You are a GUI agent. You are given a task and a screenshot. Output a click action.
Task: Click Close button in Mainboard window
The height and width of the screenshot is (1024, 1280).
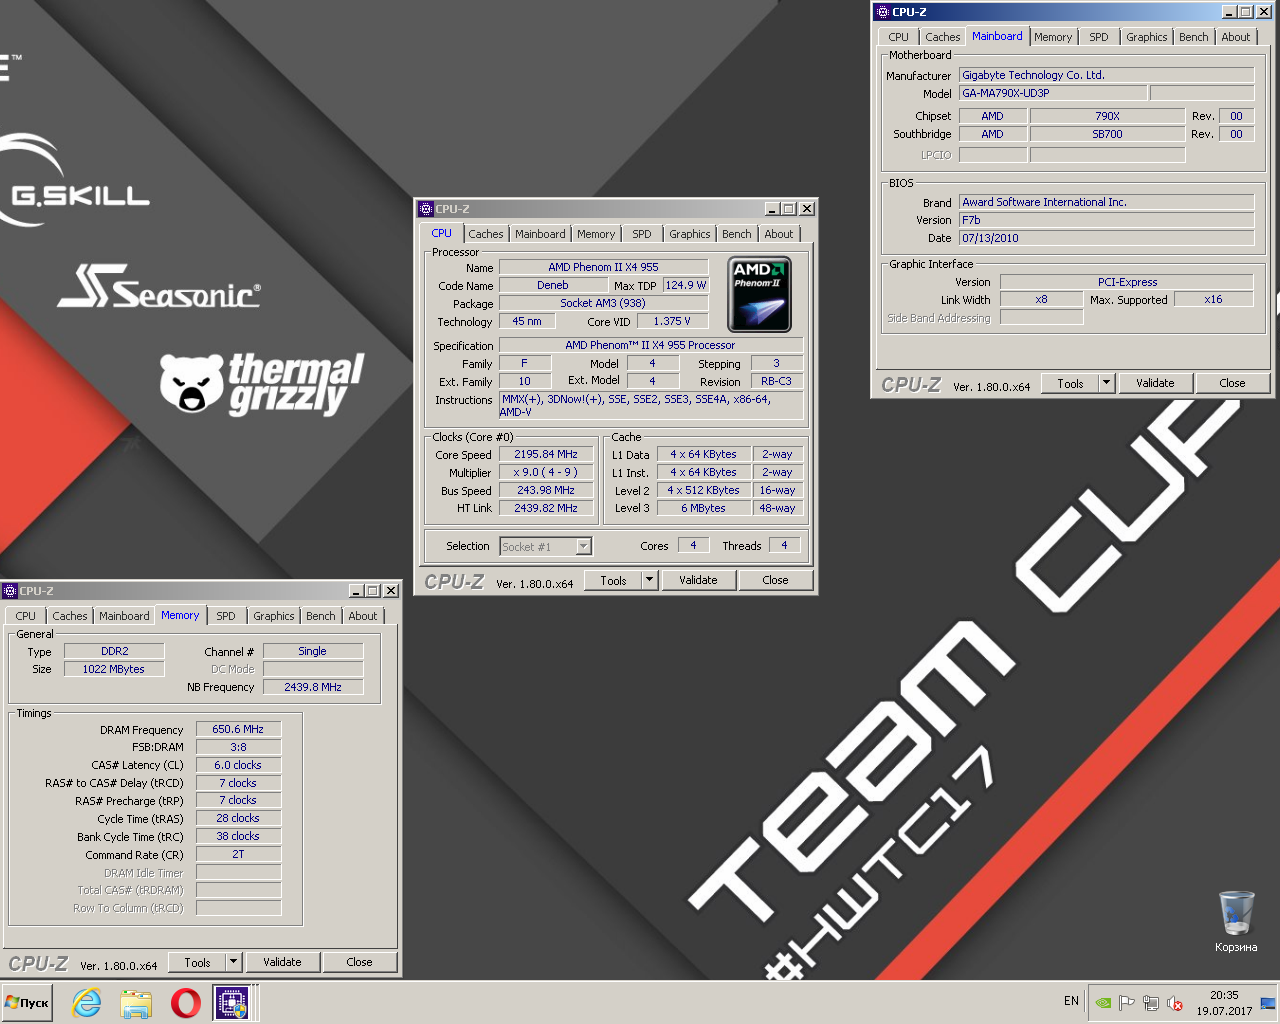tap(1233, 383)
